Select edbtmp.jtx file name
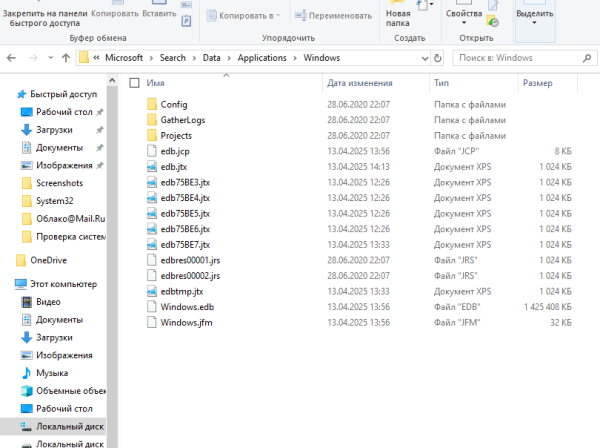Screen dimensions: 600x448 (x=182, y=292)
